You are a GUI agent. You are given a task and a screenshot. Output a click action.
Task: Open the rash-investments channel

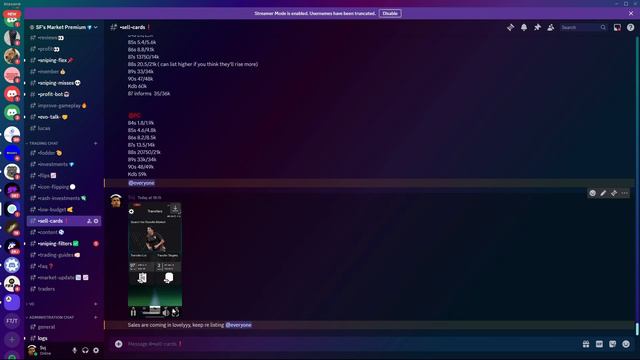[64, 198]
